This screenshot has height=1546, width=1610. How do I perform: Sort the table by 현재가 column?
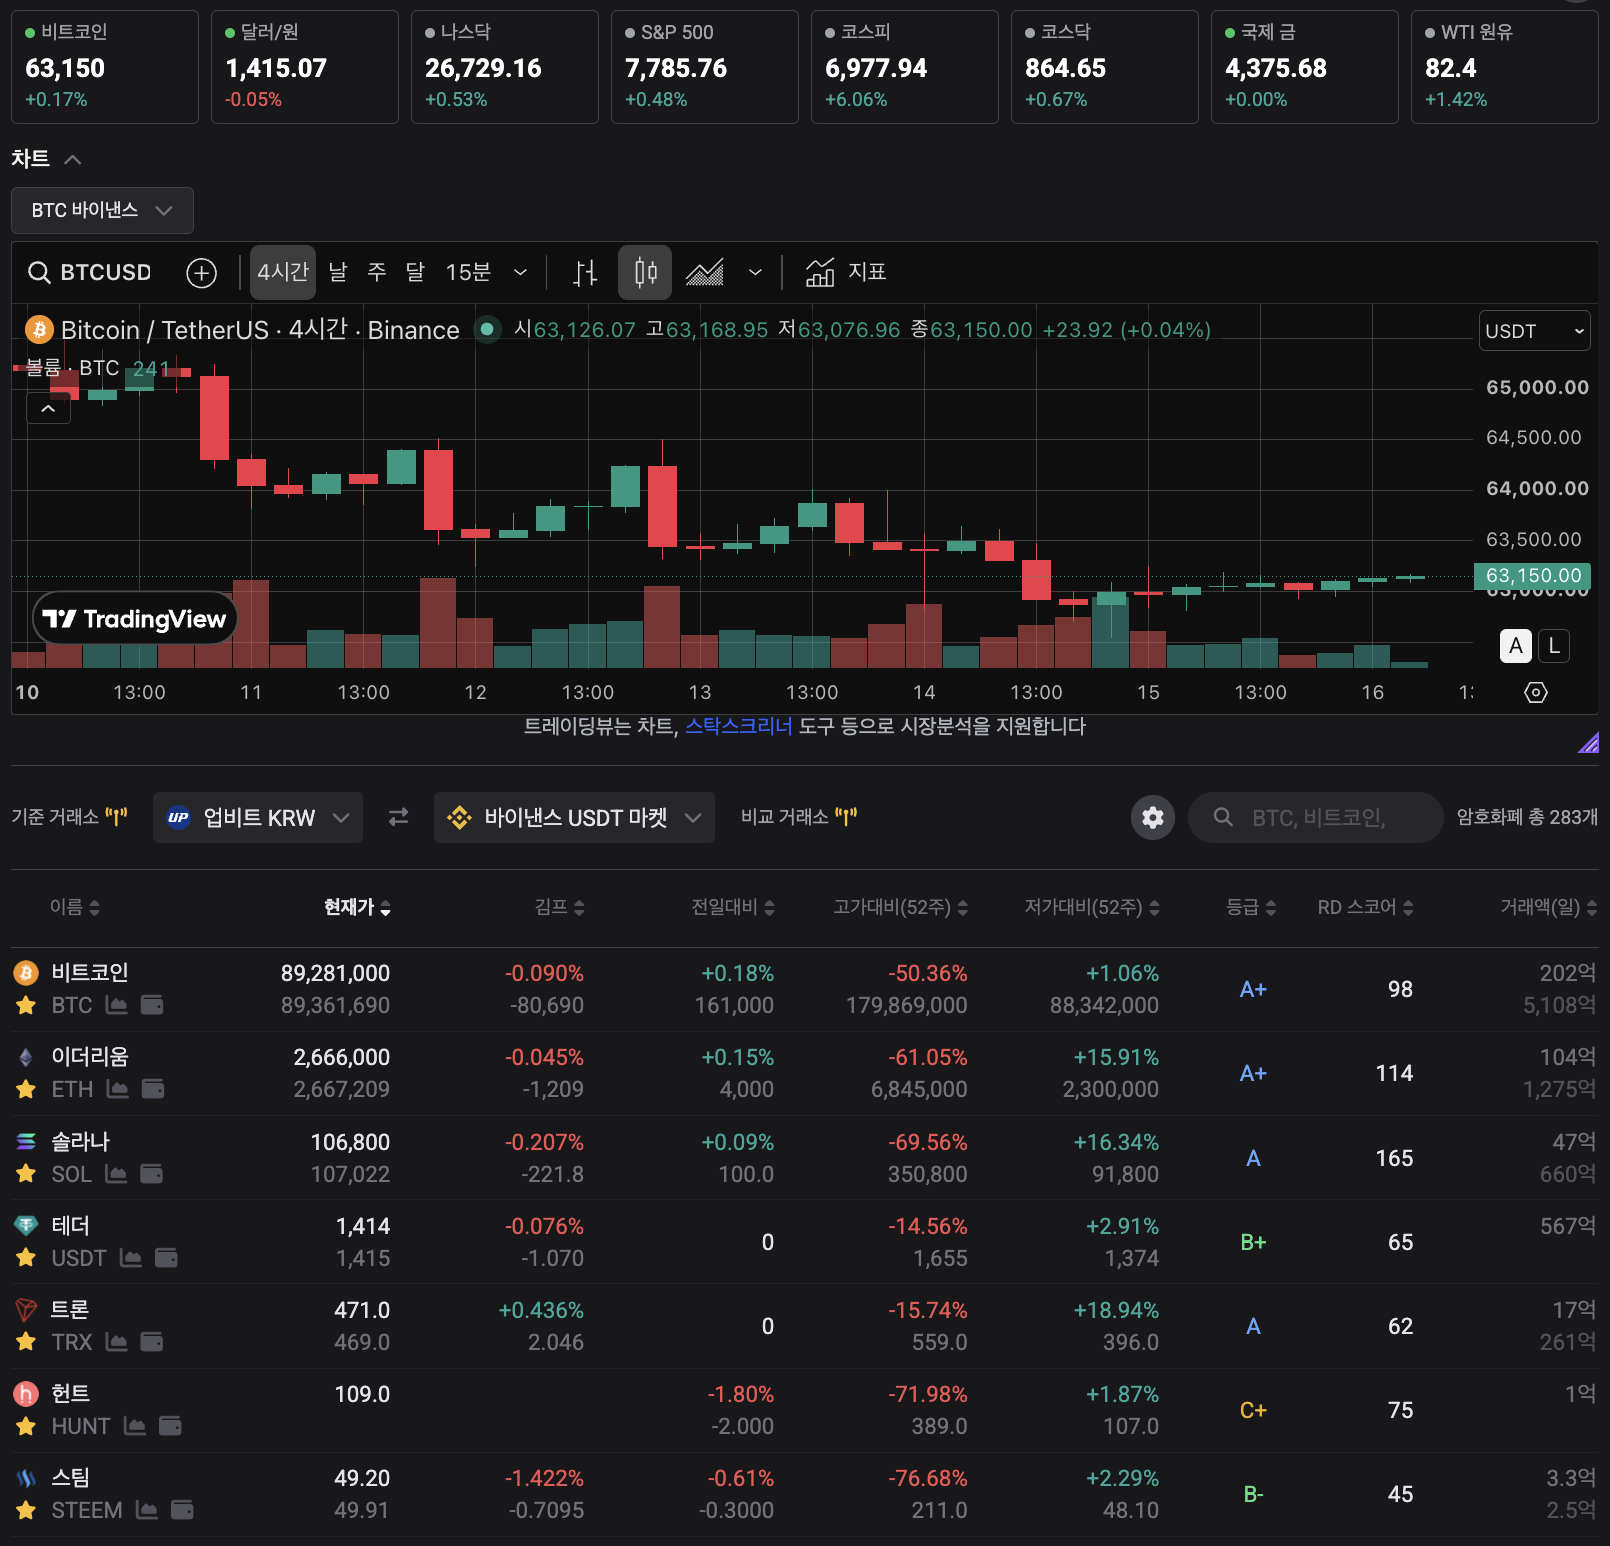click(357, 907)
